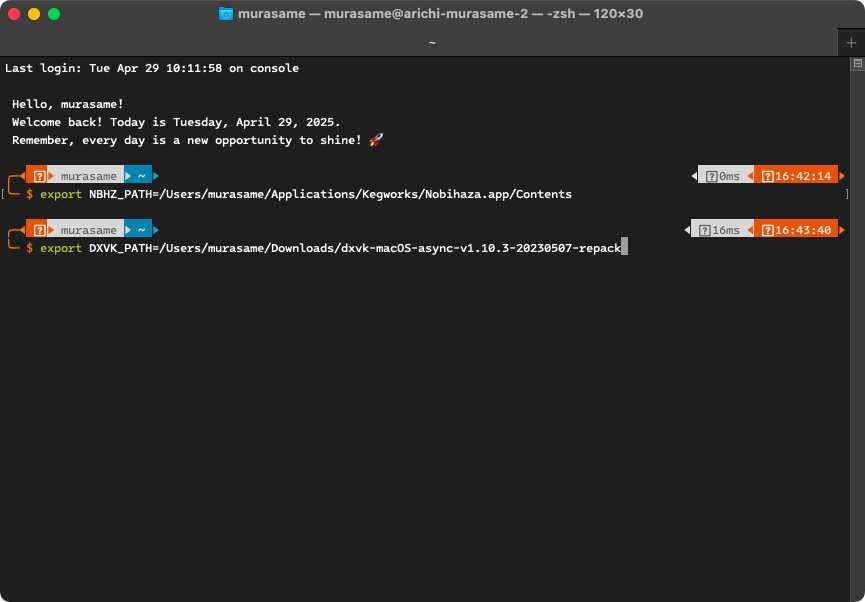Click the OS icon segment of first prompt
This screenshot has width=865, height=602.
tap(39, 176)
